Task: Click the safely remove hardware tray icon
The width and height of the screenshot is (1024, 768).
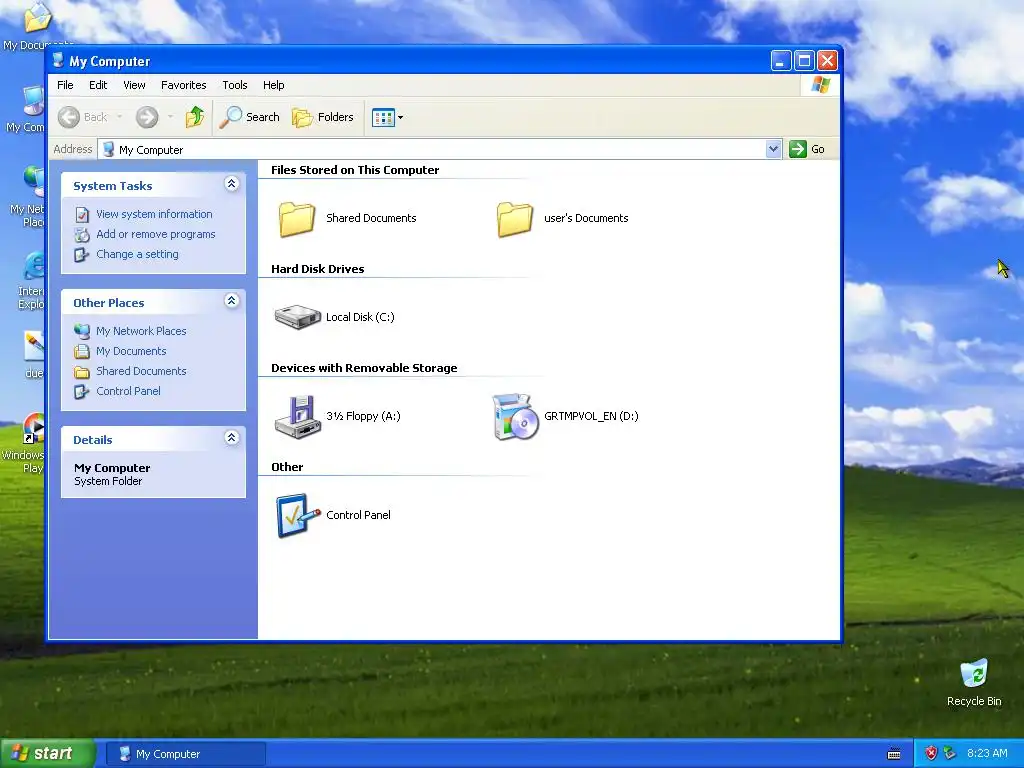Action: point(949,754)
